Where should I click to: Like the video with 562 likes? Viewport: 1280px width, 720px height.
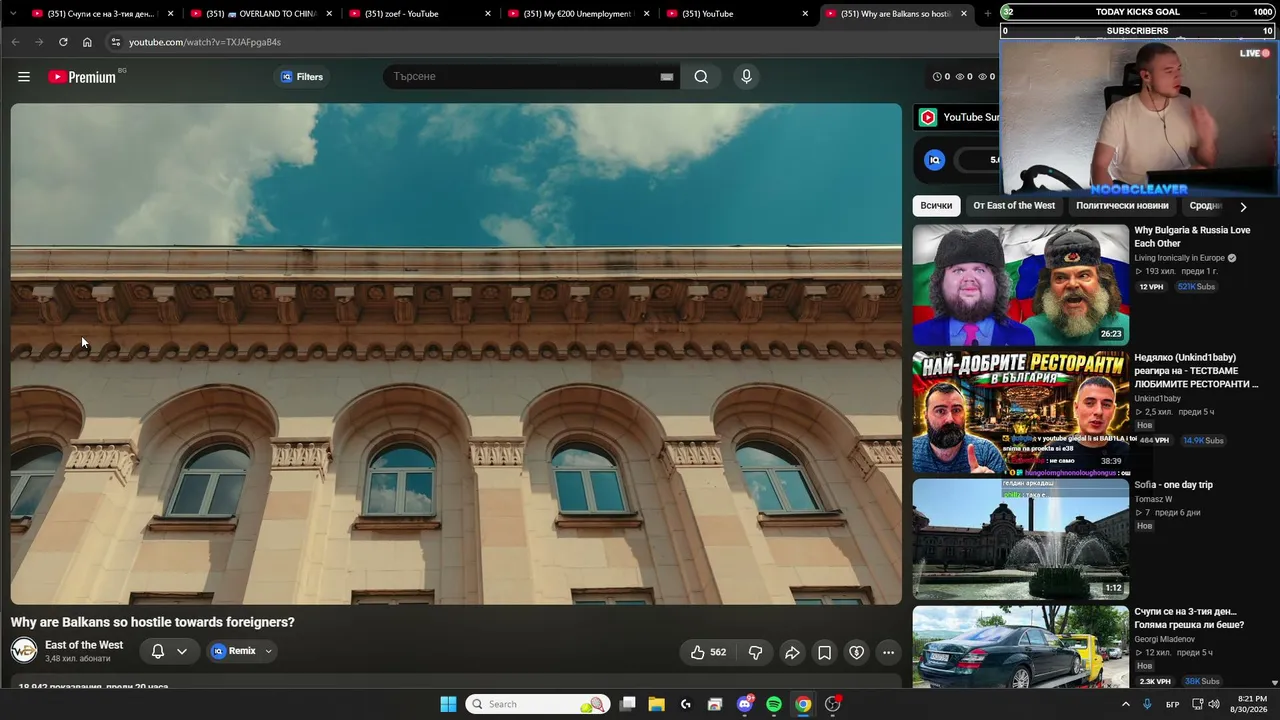coord(707,652)
